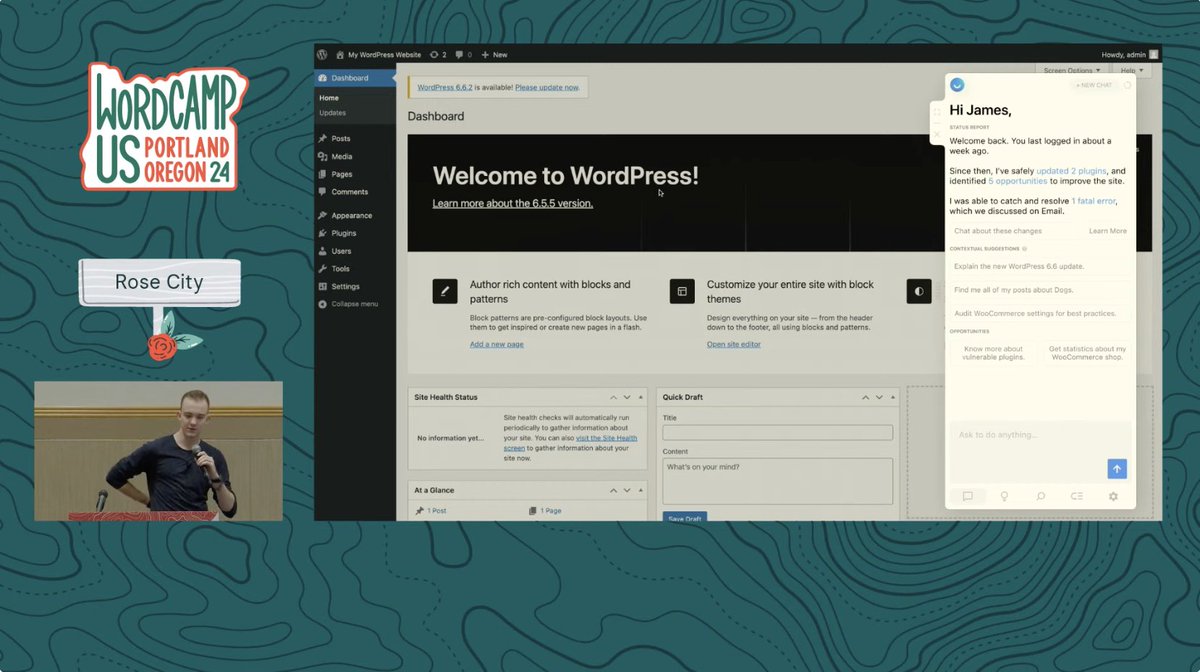Open the comments bubble in the admin bar
1200x672 pixels.
[x=463, y=55]
